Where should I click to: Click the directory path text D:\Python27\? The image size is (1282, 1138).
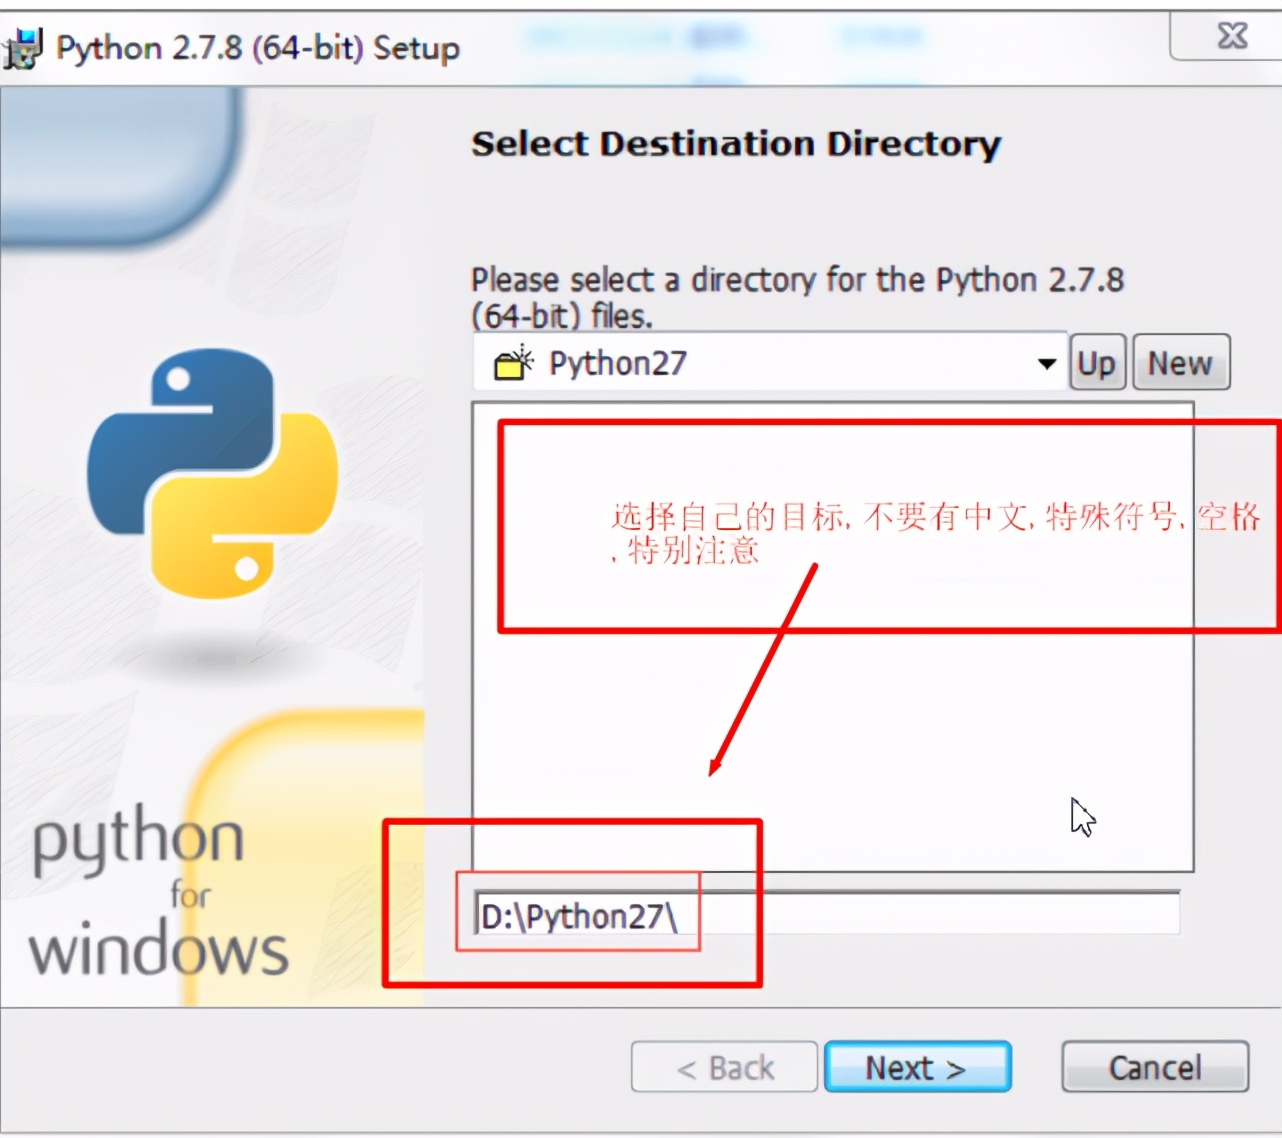pyautogui.click(x=580, y=915)
